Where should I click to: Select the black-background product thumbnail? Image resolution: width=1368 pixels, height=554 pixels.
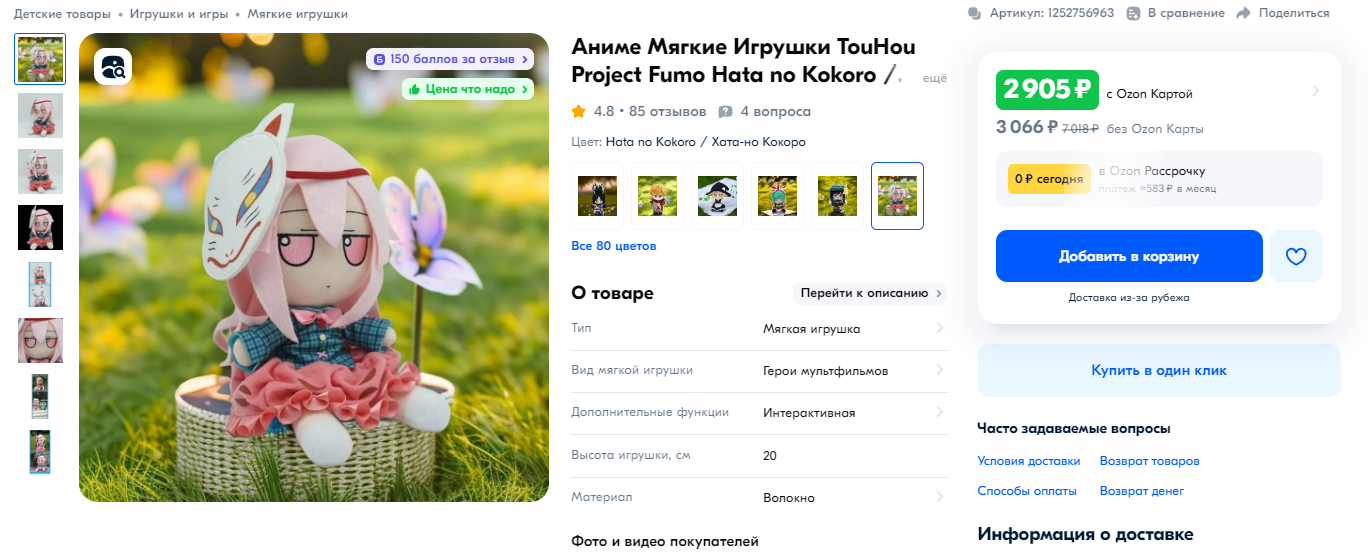tap(40, 227)
